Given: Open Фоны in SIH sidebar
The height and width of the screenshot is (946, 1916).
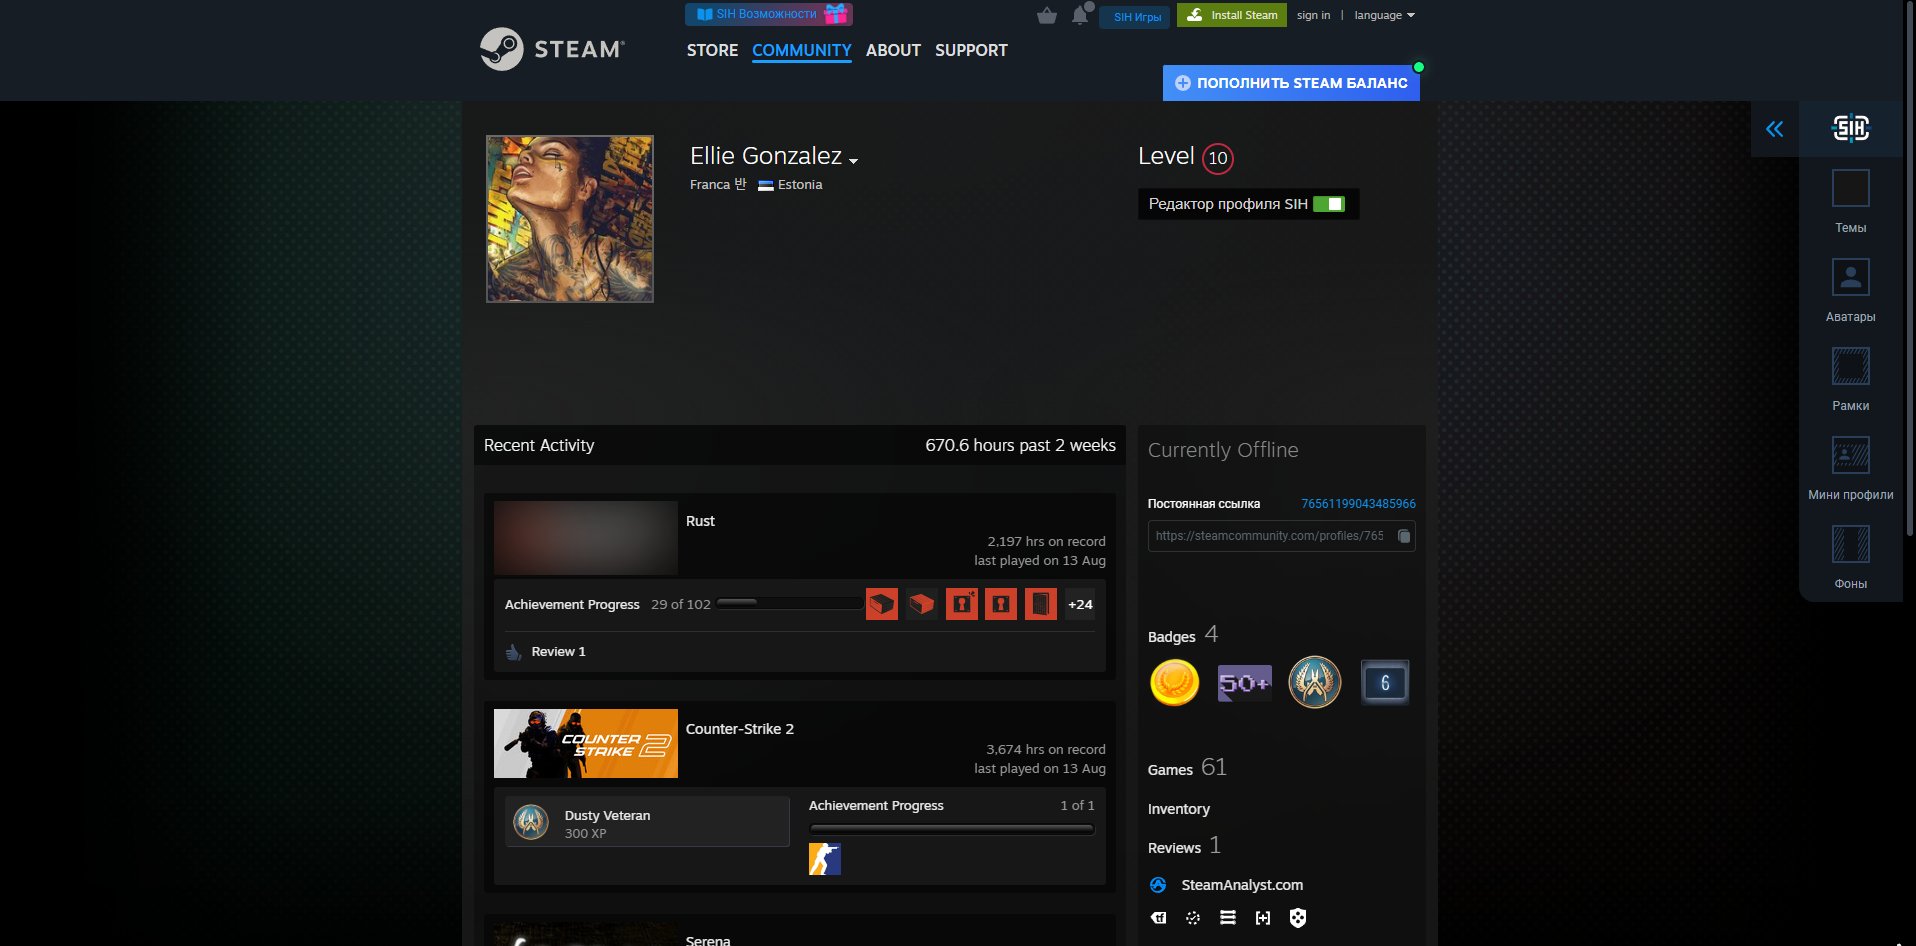Looking at the screenshot, I should tap(1850, 558).
